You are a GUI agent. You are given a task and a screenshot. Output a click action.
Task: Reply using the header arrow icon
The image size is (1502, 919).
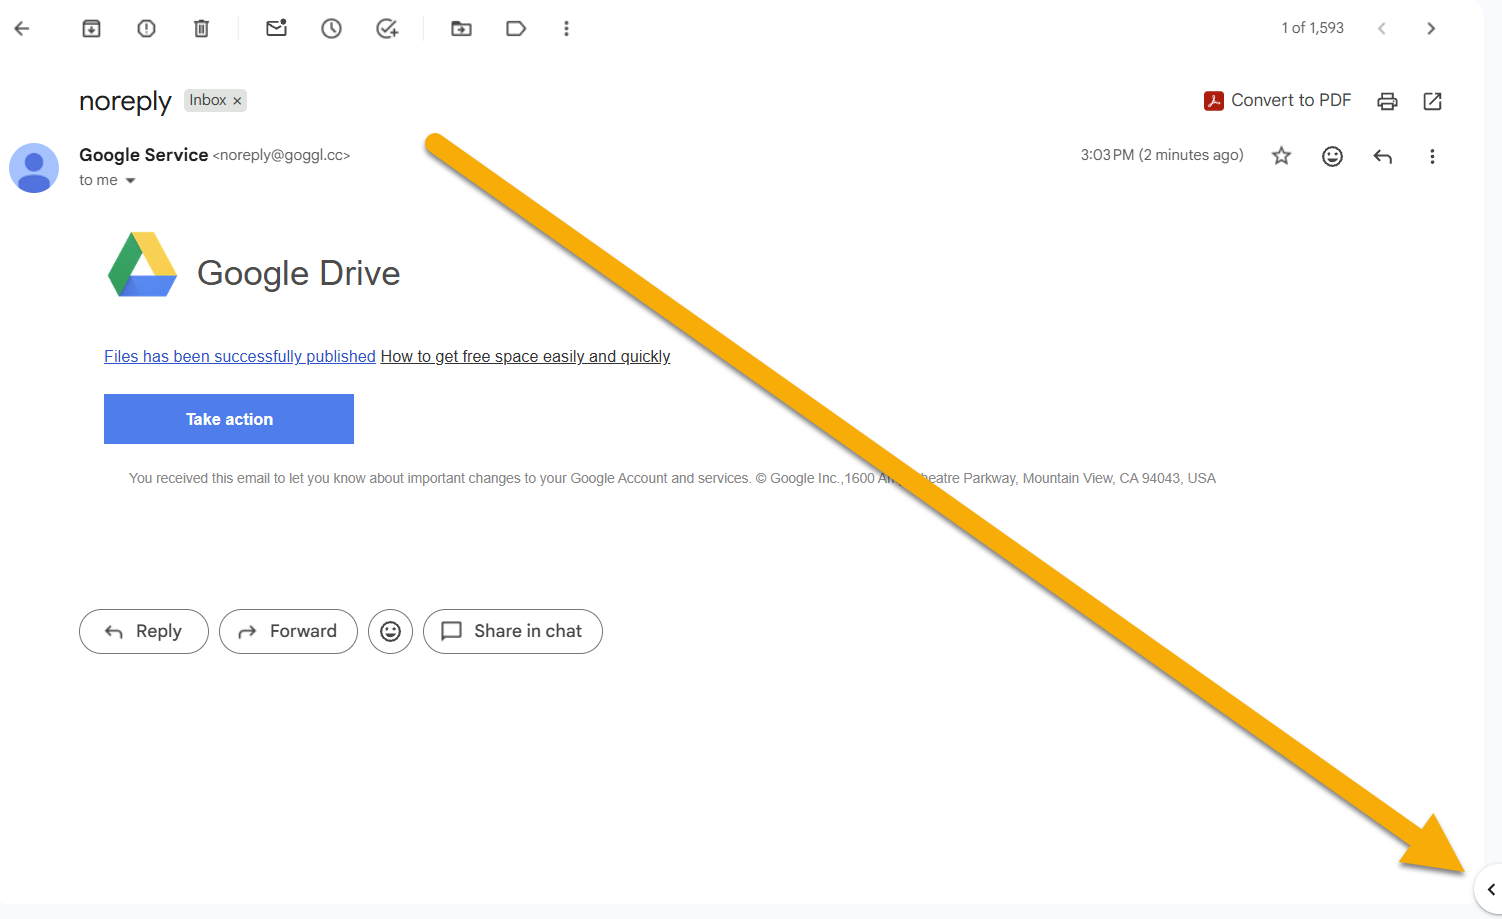click(1383, 156)
